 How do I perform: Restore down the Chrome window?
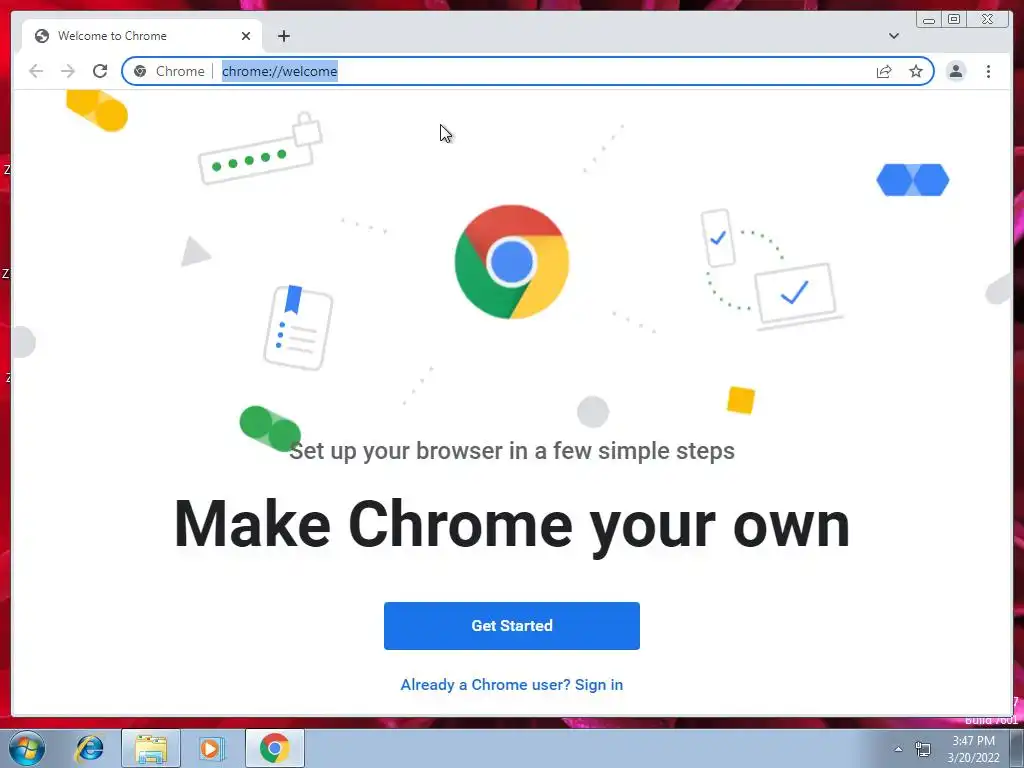[x=954, y=20]
